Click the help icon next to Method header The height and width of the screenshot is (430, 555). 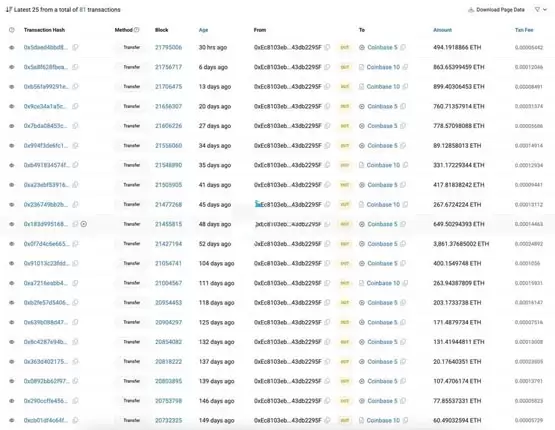pos(137,30)
